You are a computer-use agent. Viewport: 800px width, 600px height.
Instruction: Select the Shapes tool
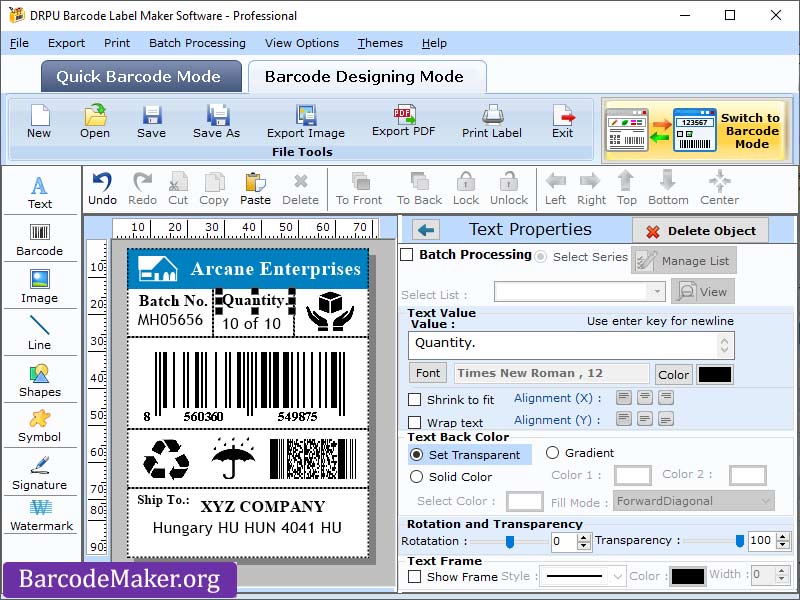(40, 381)
